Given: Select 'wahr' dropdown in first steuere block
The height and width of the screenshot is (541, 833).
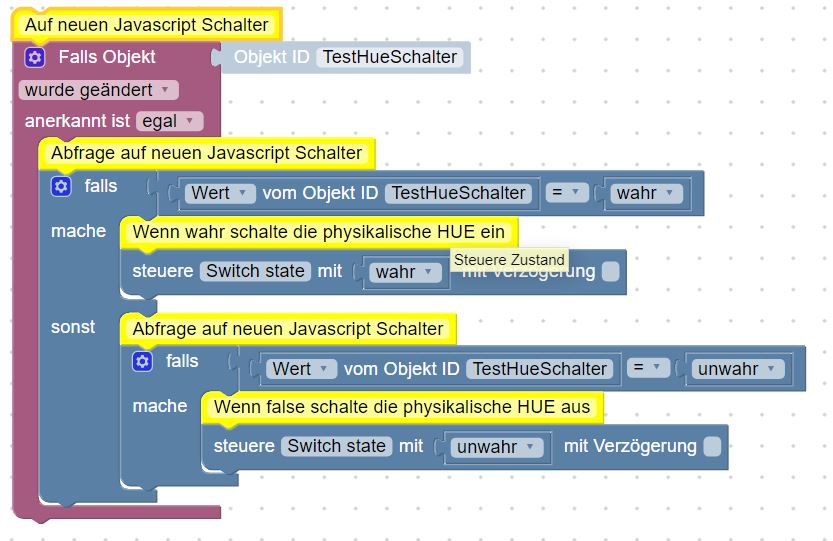Looking at the screenshot, I should [x=405, y=272].
